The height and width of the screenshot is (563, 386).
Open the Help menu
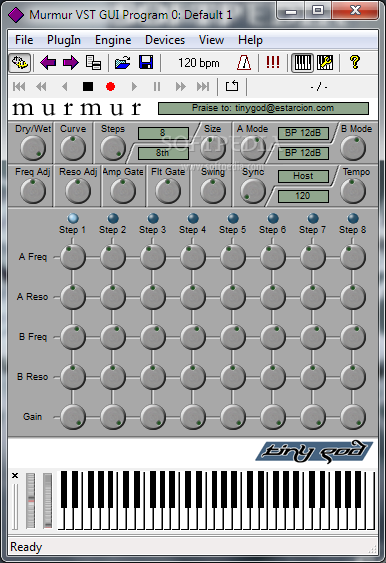point(250,40)
